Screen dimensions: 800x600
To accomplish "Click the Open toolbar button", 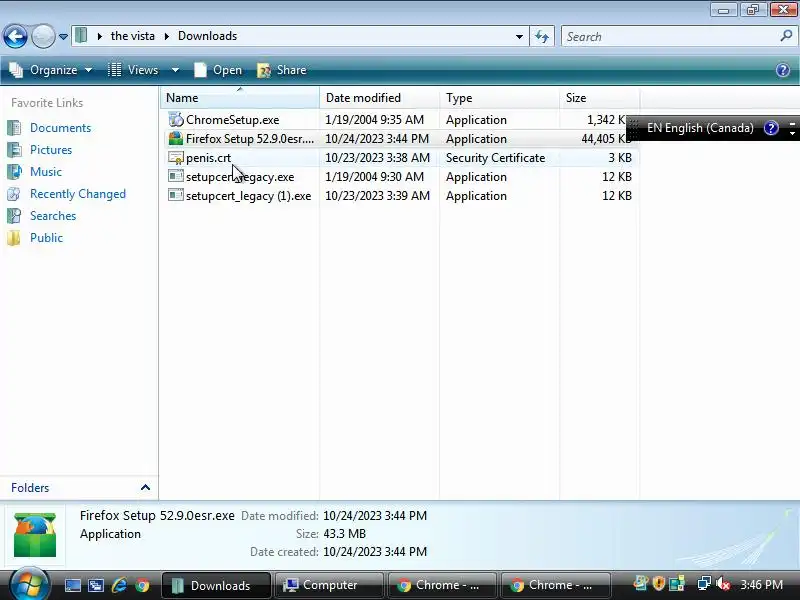I will pyautogui.click(x=218, y=70).
